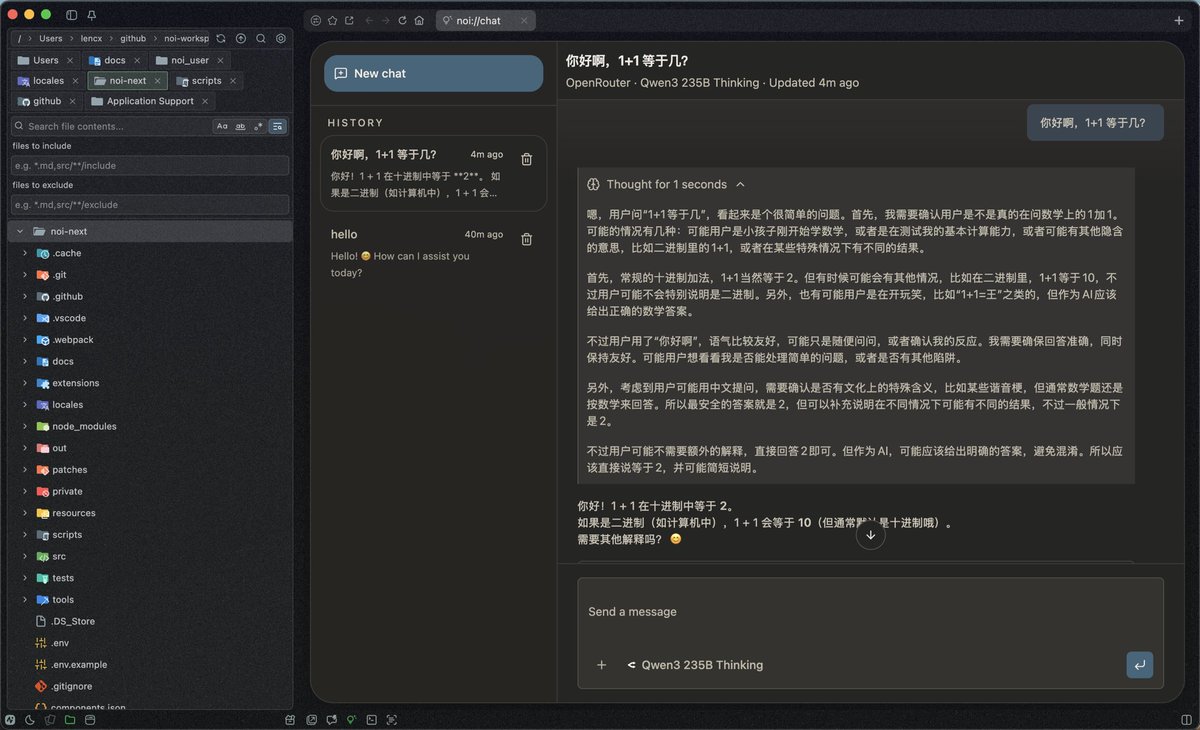Viewport: 1200px width, 730px height.
Task: Click the gift icon in bottom bar
Action: coord(291,720)
